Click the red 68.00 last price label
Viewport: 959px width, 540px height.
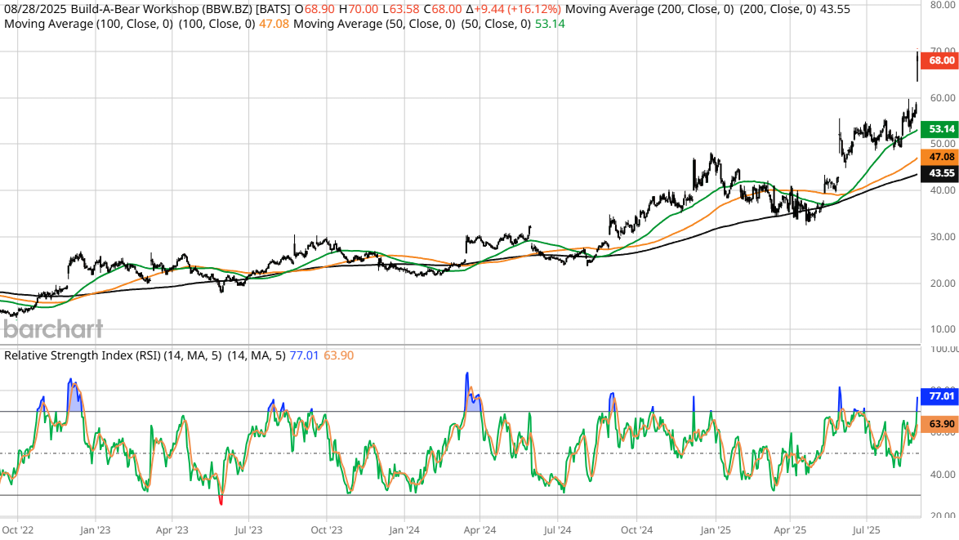(939, 61)
